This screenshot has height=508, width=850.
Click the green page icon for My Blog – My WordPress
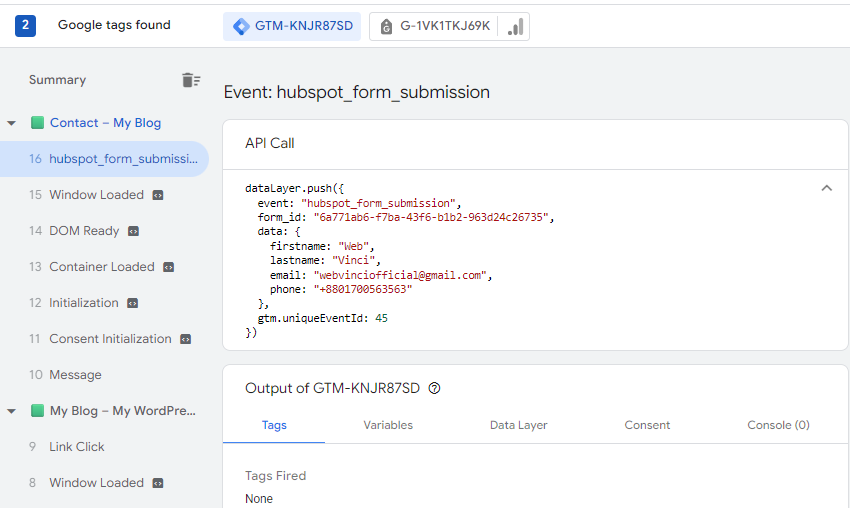(x=38, y=411)
